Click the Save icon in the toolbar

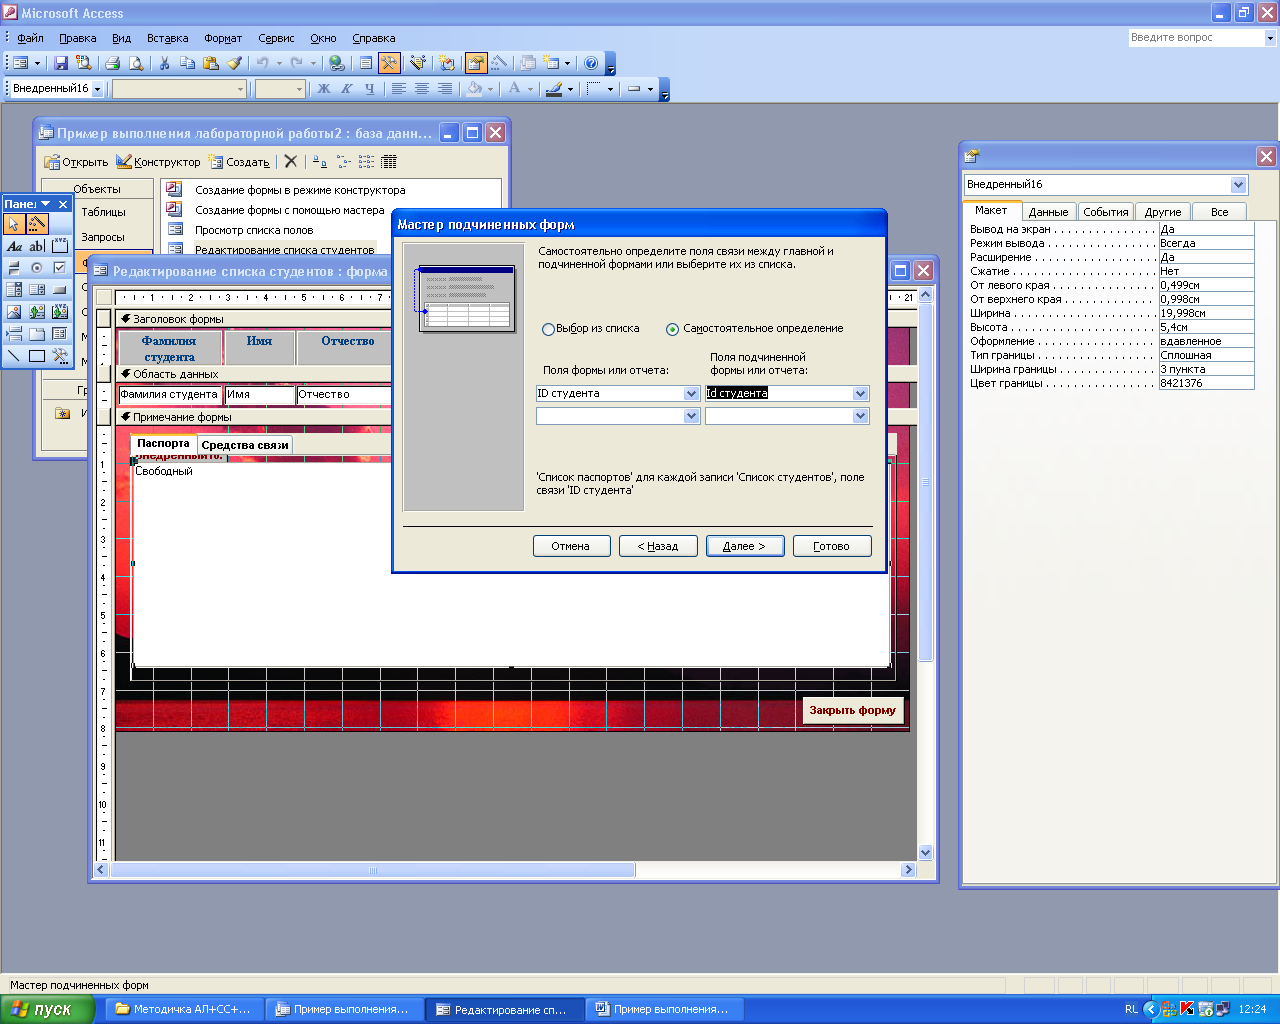tap(61, 63)
